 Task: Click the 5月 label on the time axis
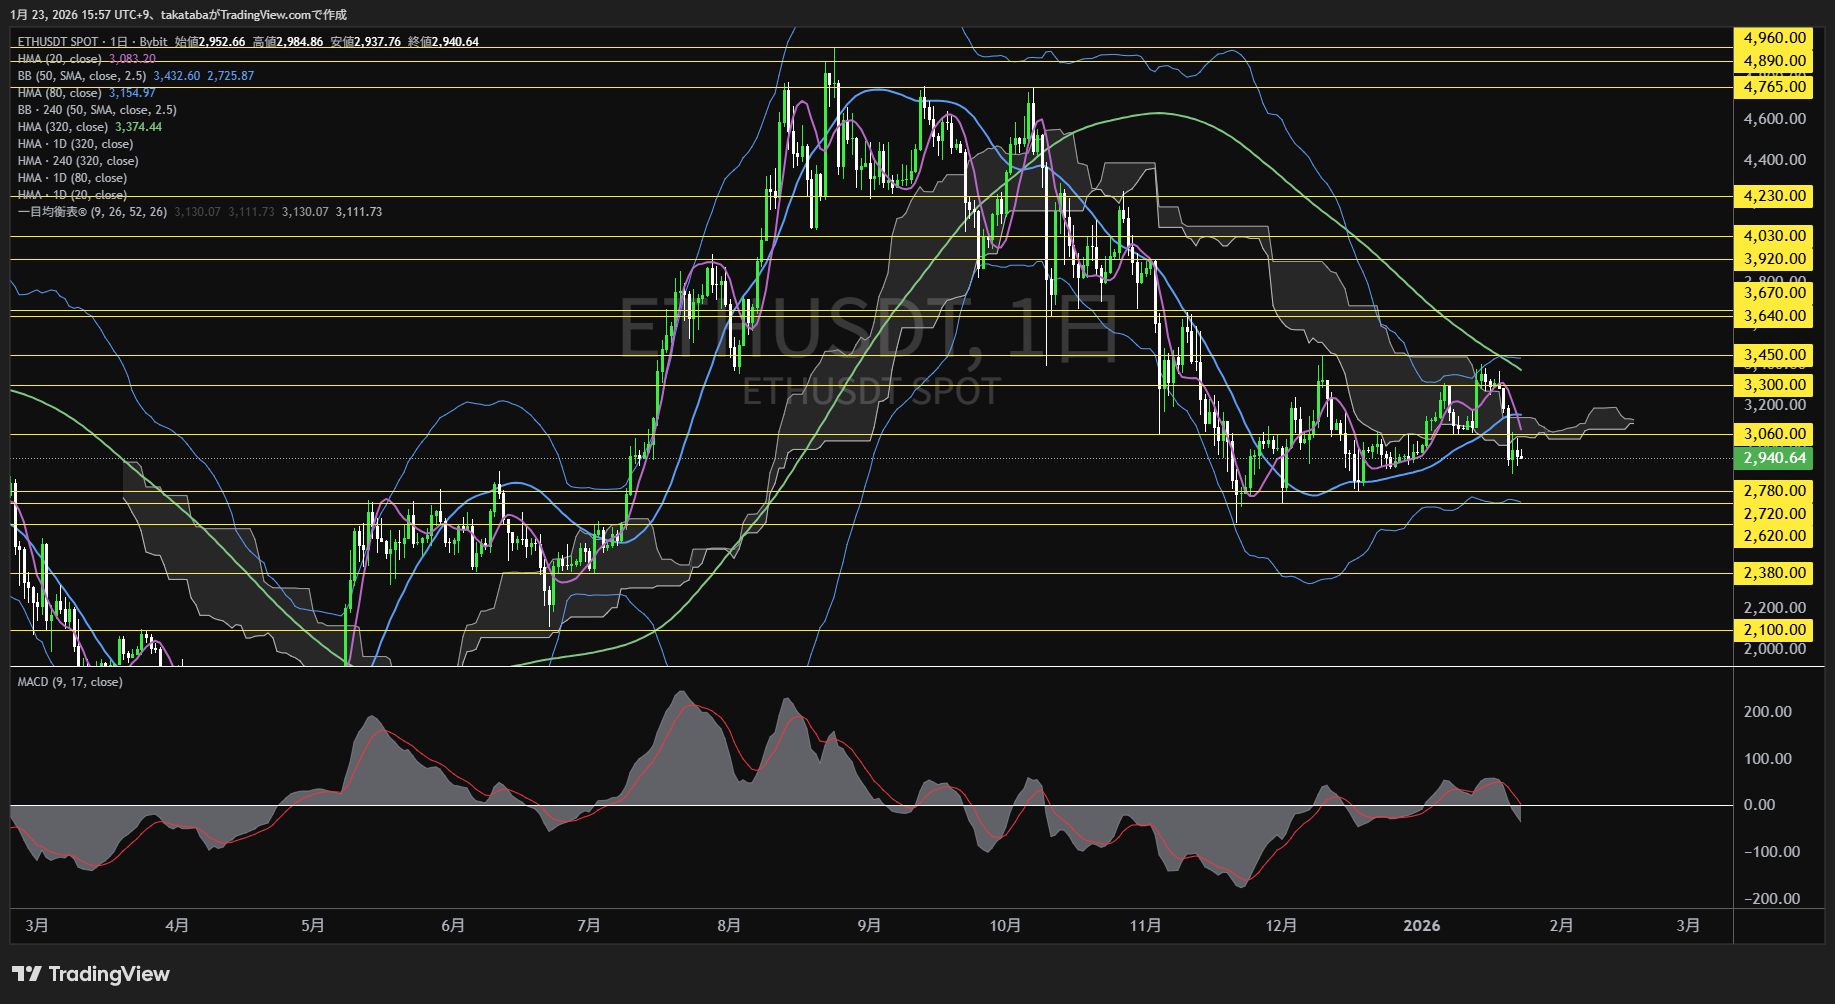point(313,926)
